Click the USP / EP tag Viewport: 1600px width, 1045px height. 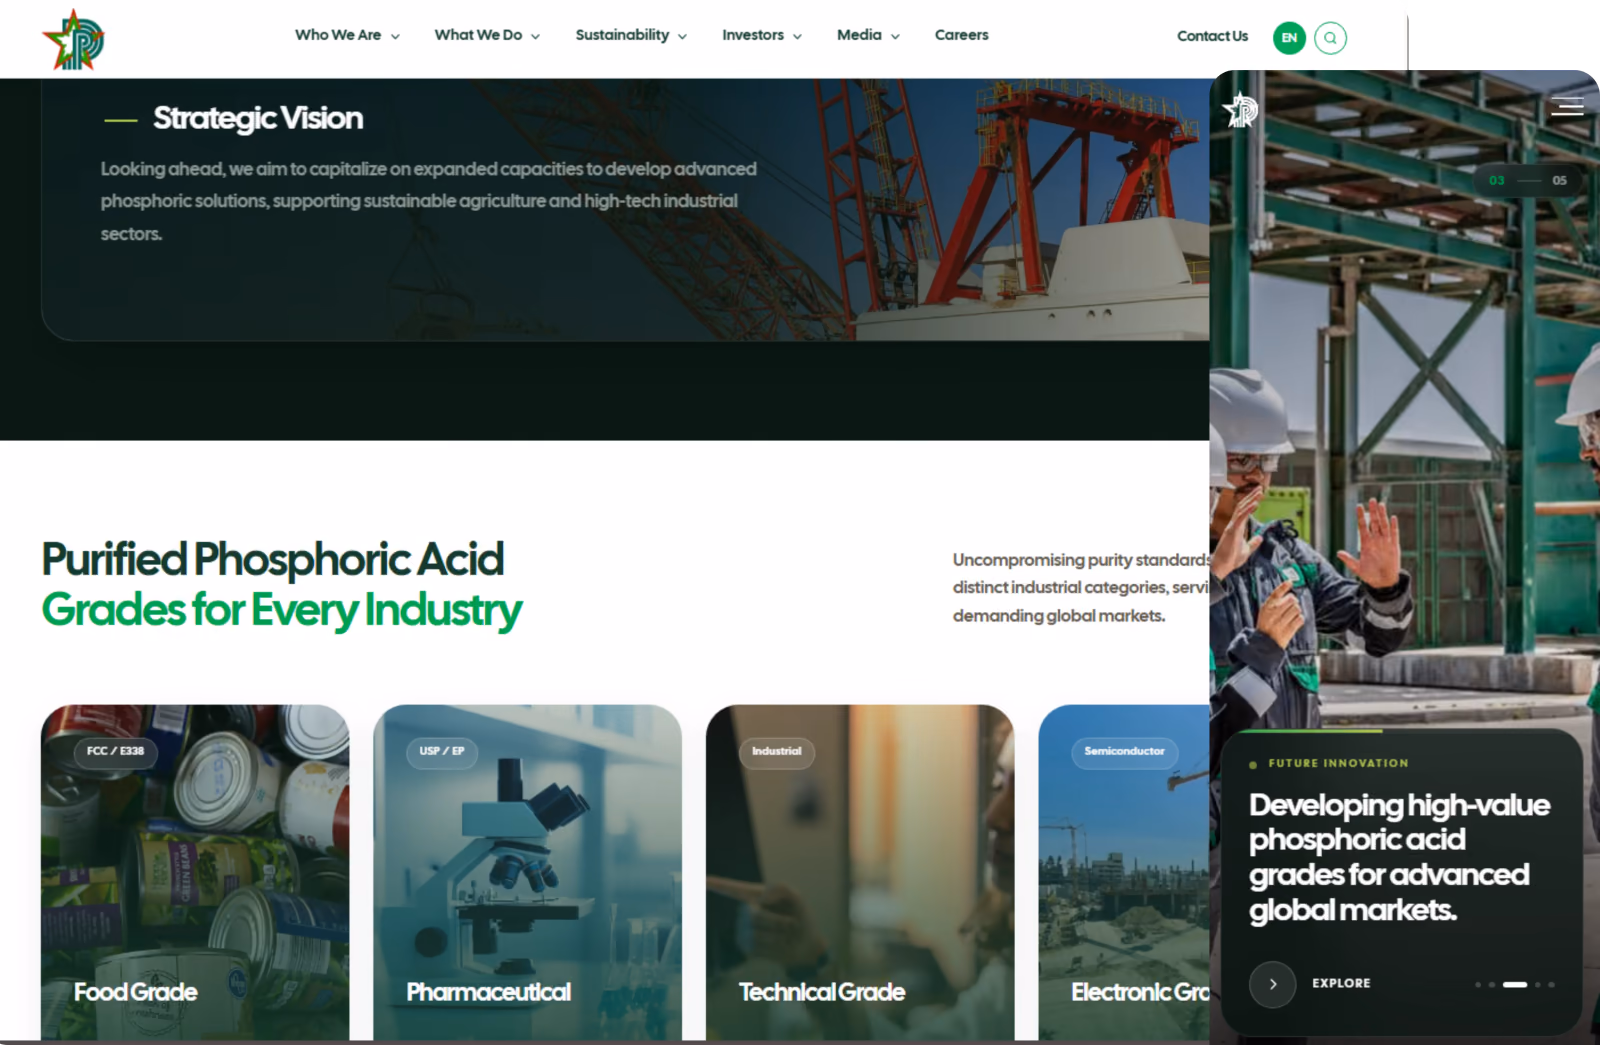442,751
